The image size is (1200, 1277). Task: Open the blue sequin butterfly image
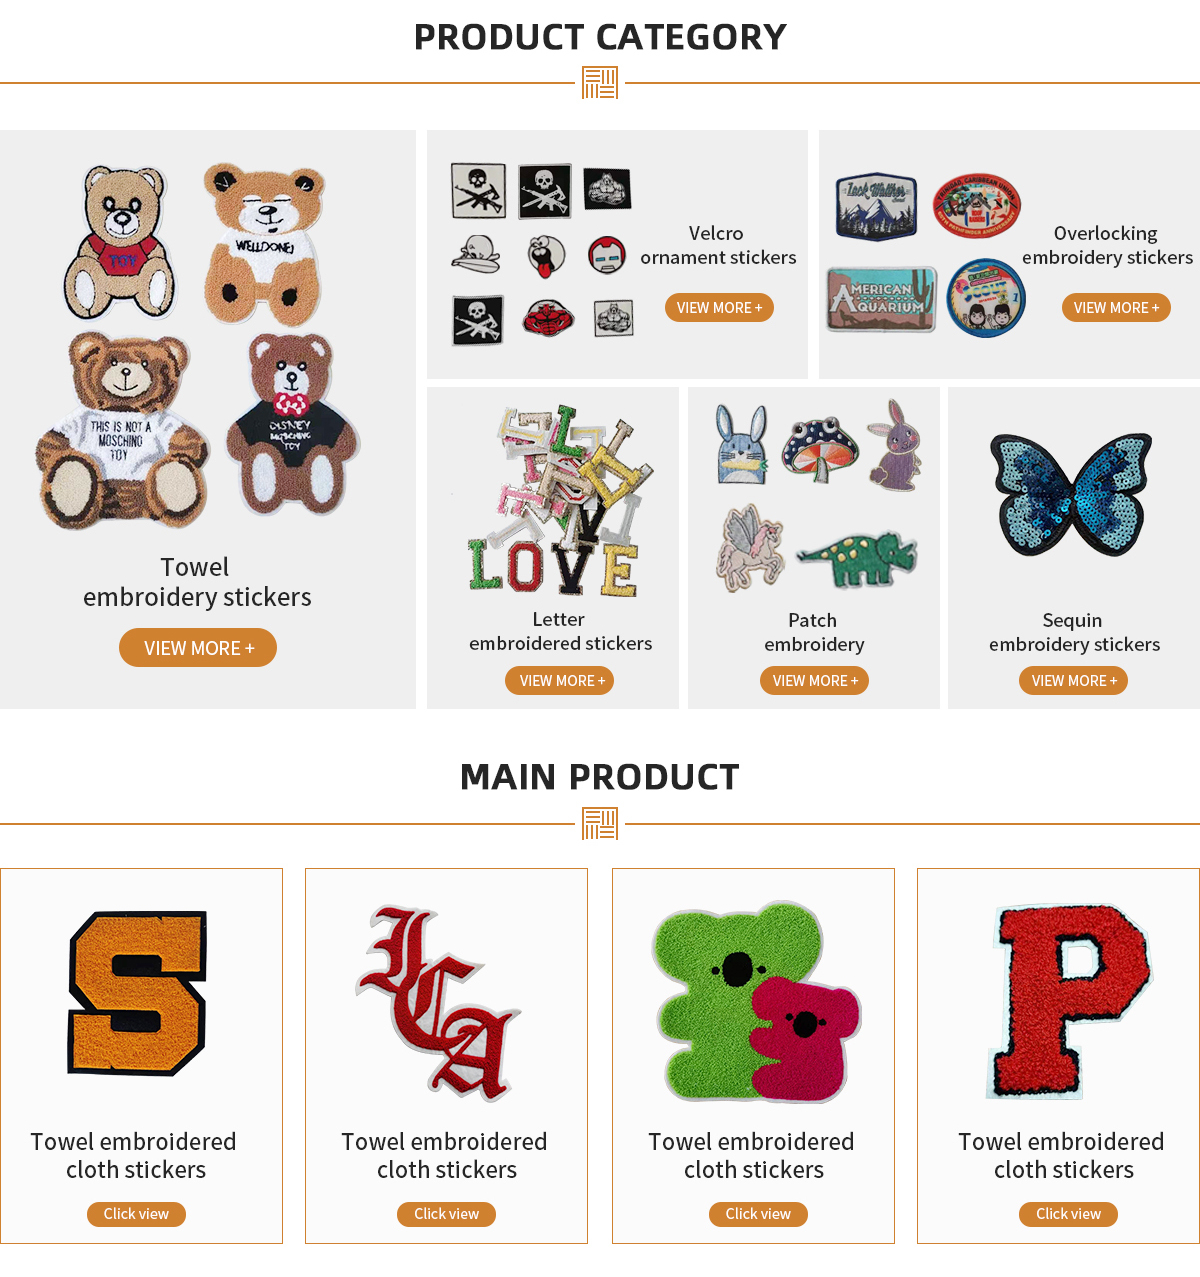point(1070,494)
